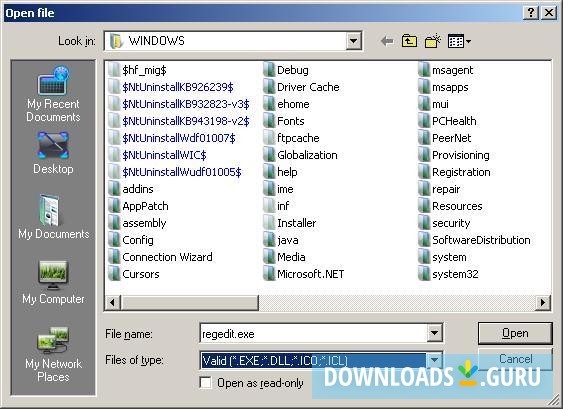Expand the File name dropdown
Viewport: 563px width, 409px height.
pos(434,333)
